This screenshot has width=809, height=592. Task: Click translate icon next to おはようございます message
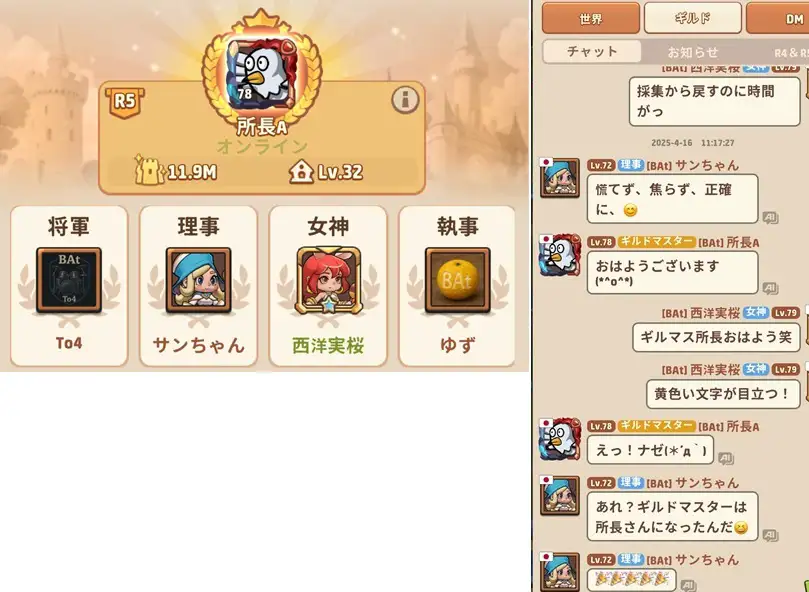click(770, 287)
